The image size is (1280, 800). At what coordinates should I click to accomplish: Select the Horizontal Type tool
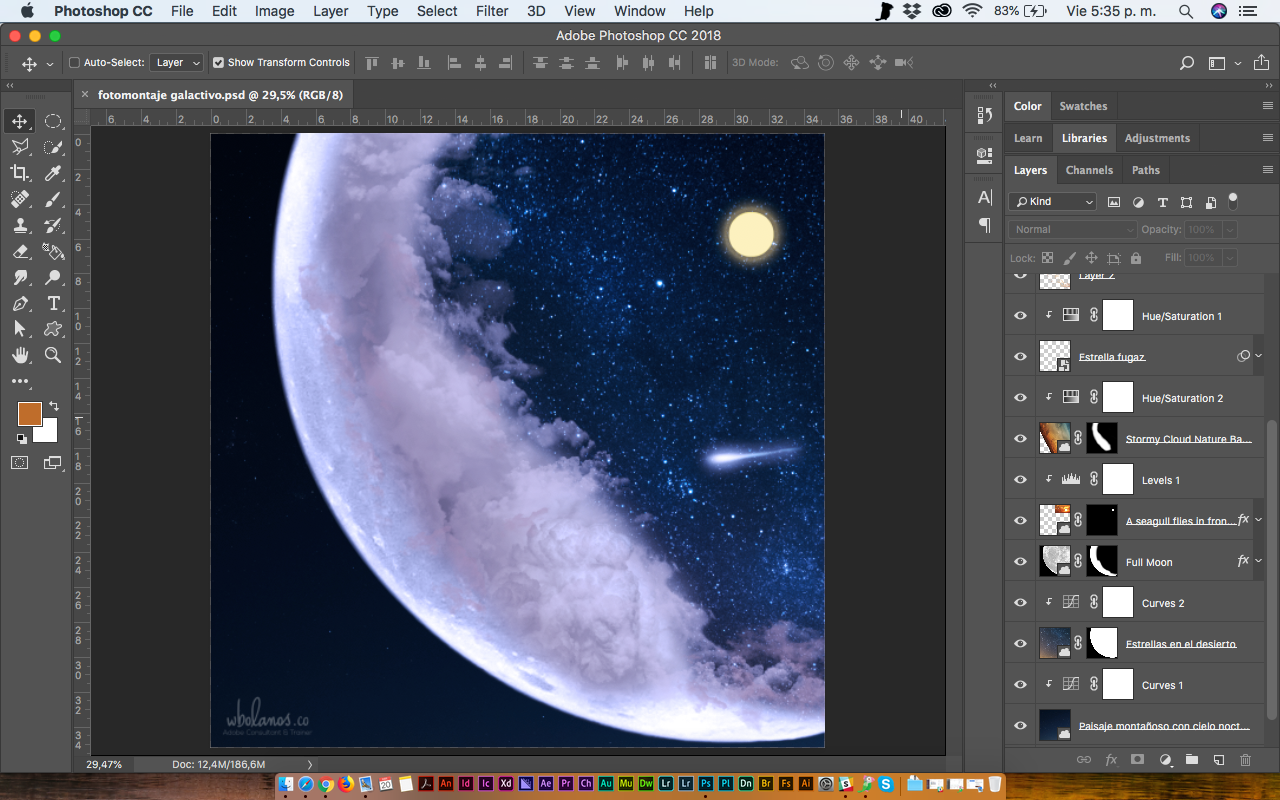click(x=53, y=303)
